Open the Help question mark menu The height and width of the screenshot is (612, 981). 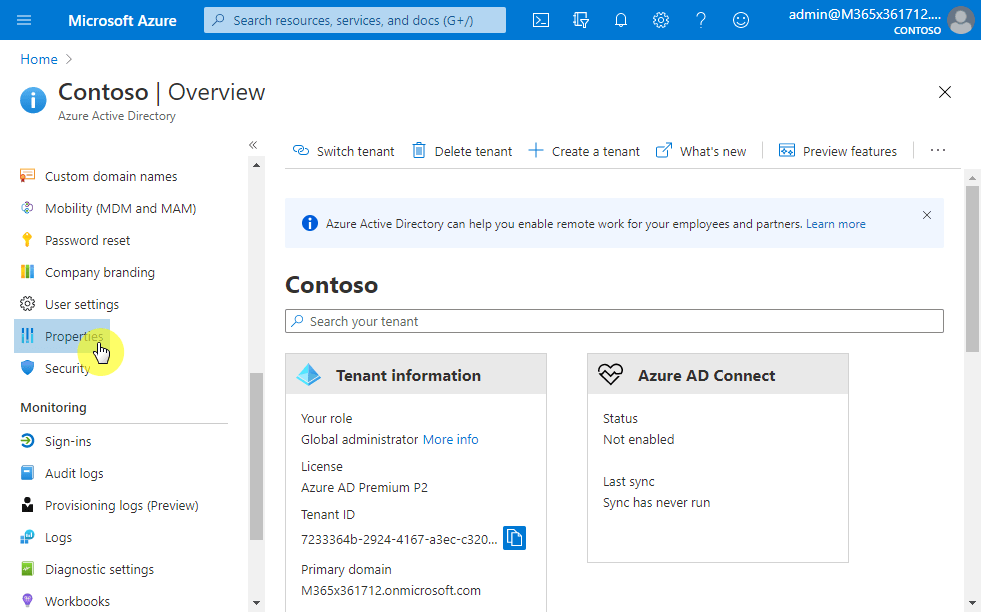[701, 20]
